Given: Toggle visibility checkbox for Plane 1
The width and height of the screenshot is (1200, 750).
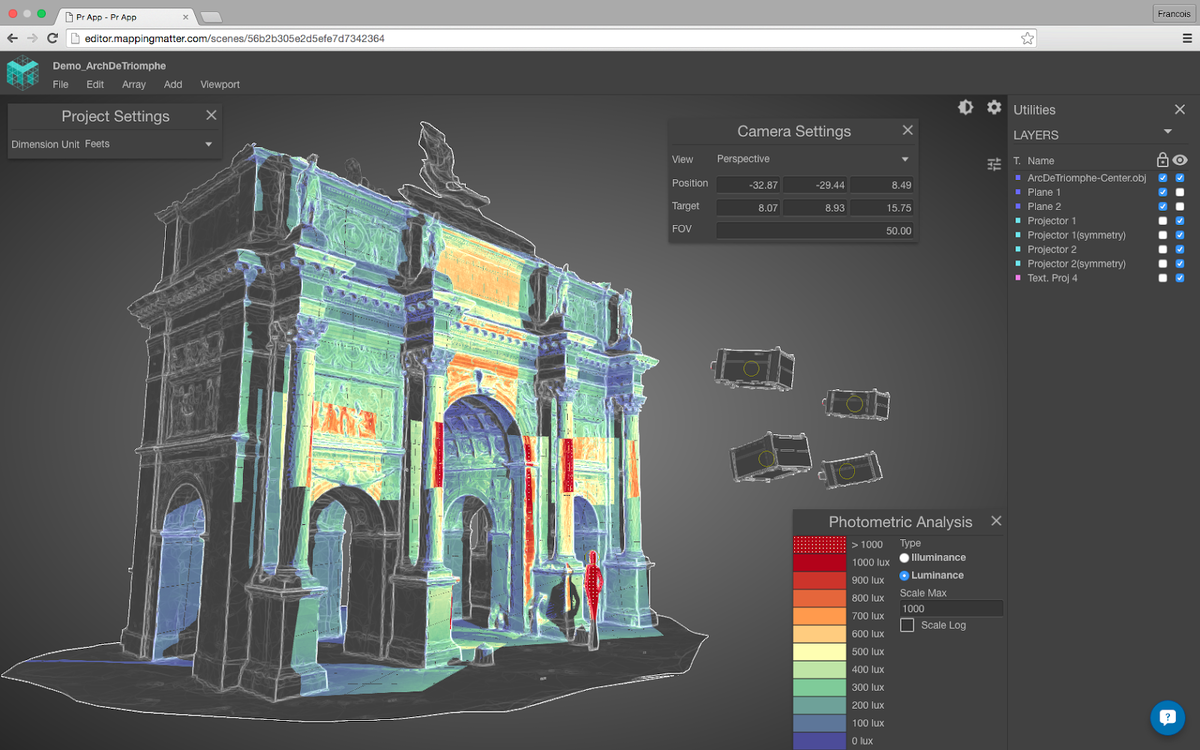Looking at the screenshot, I should (x=1180, y=192).
